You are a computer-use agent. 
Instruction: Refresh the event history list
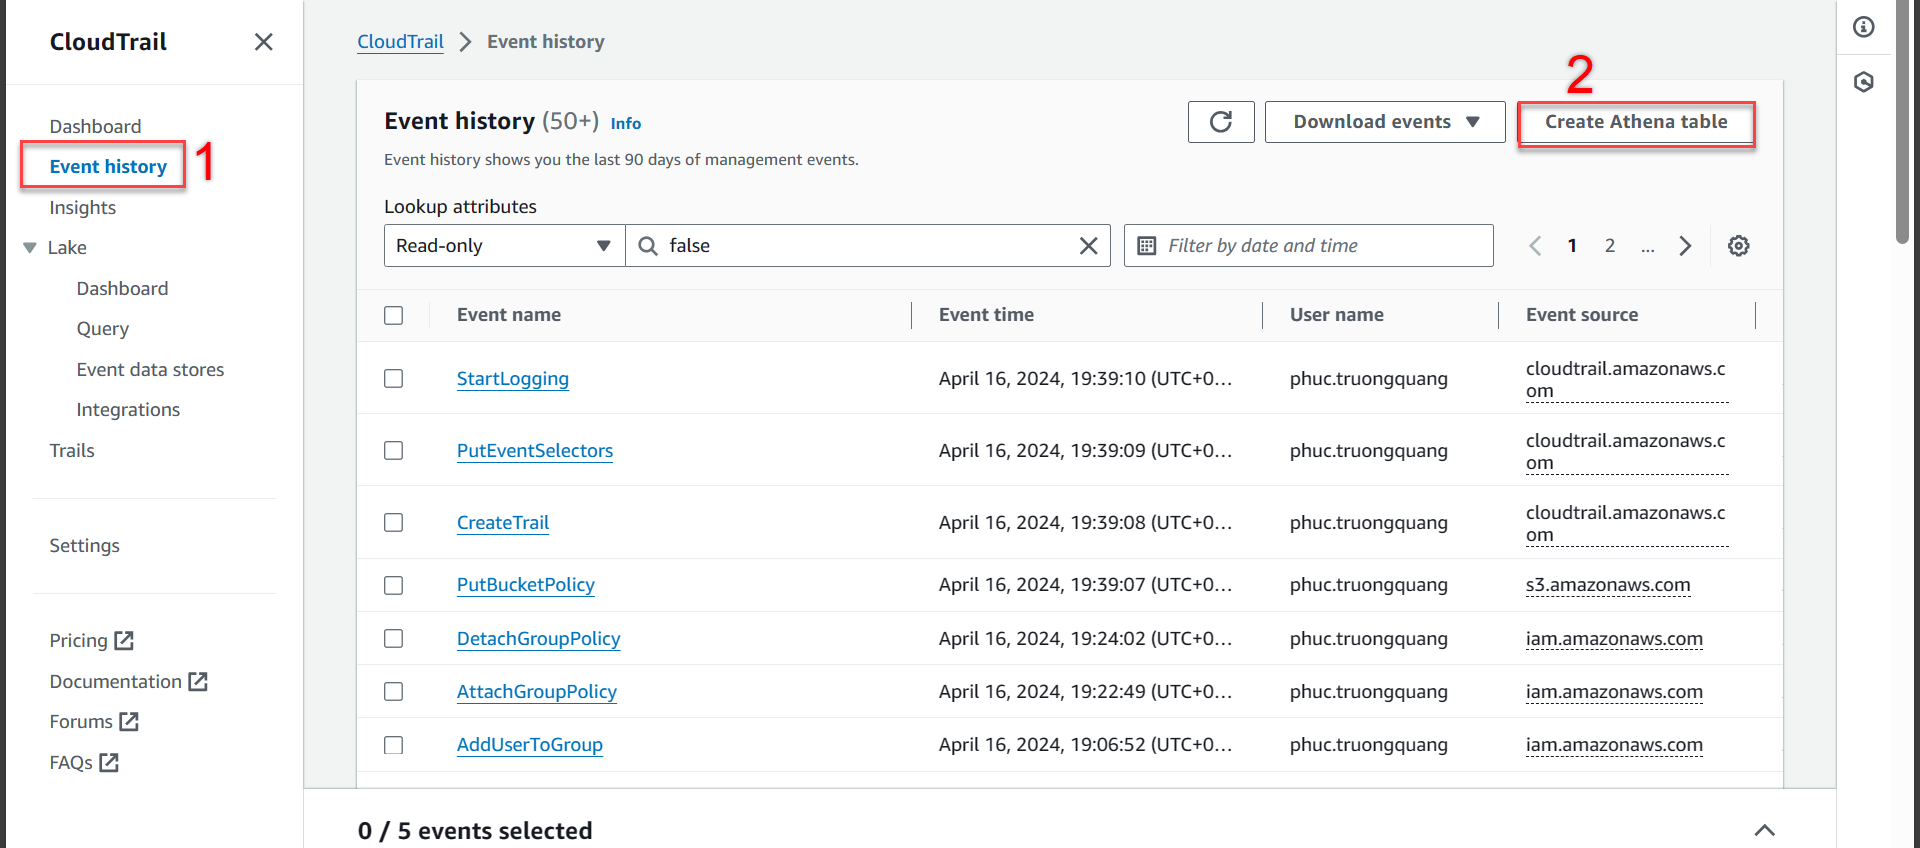point(1220,122)
